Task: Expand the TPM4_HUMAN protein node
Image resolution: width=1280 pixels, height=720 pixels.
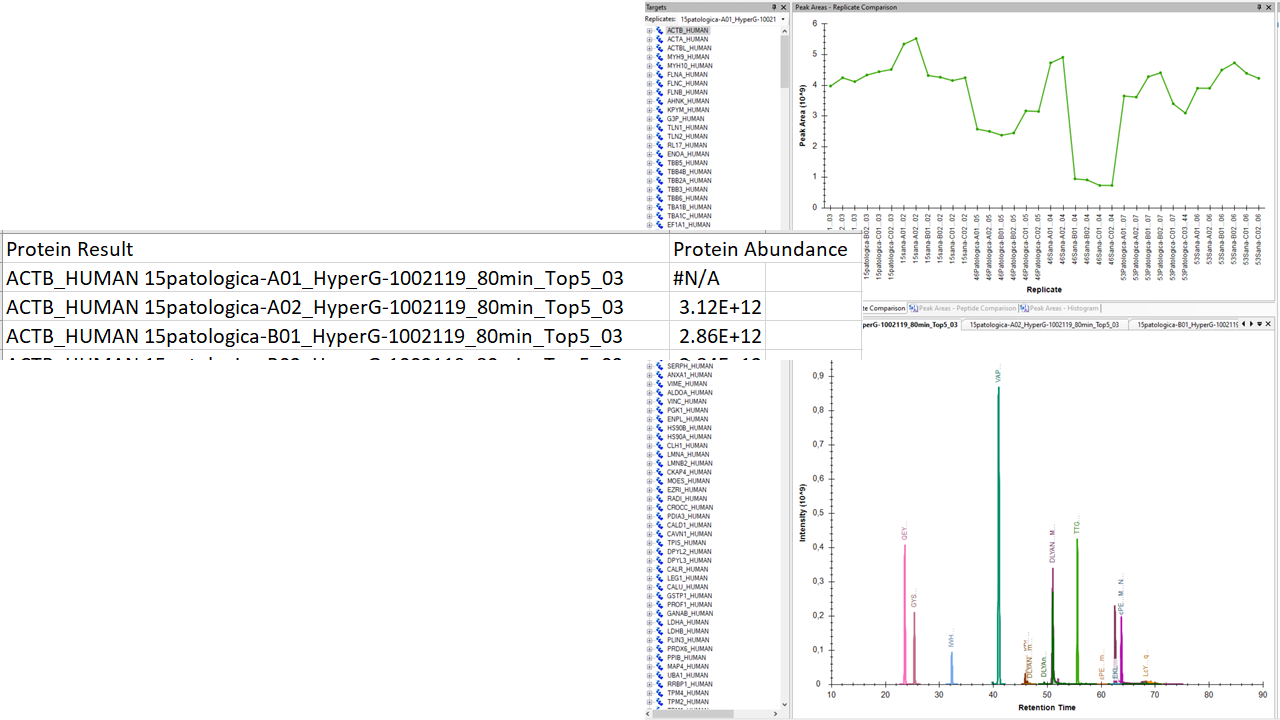Action: pyautogui.click(x=649, y=693)
